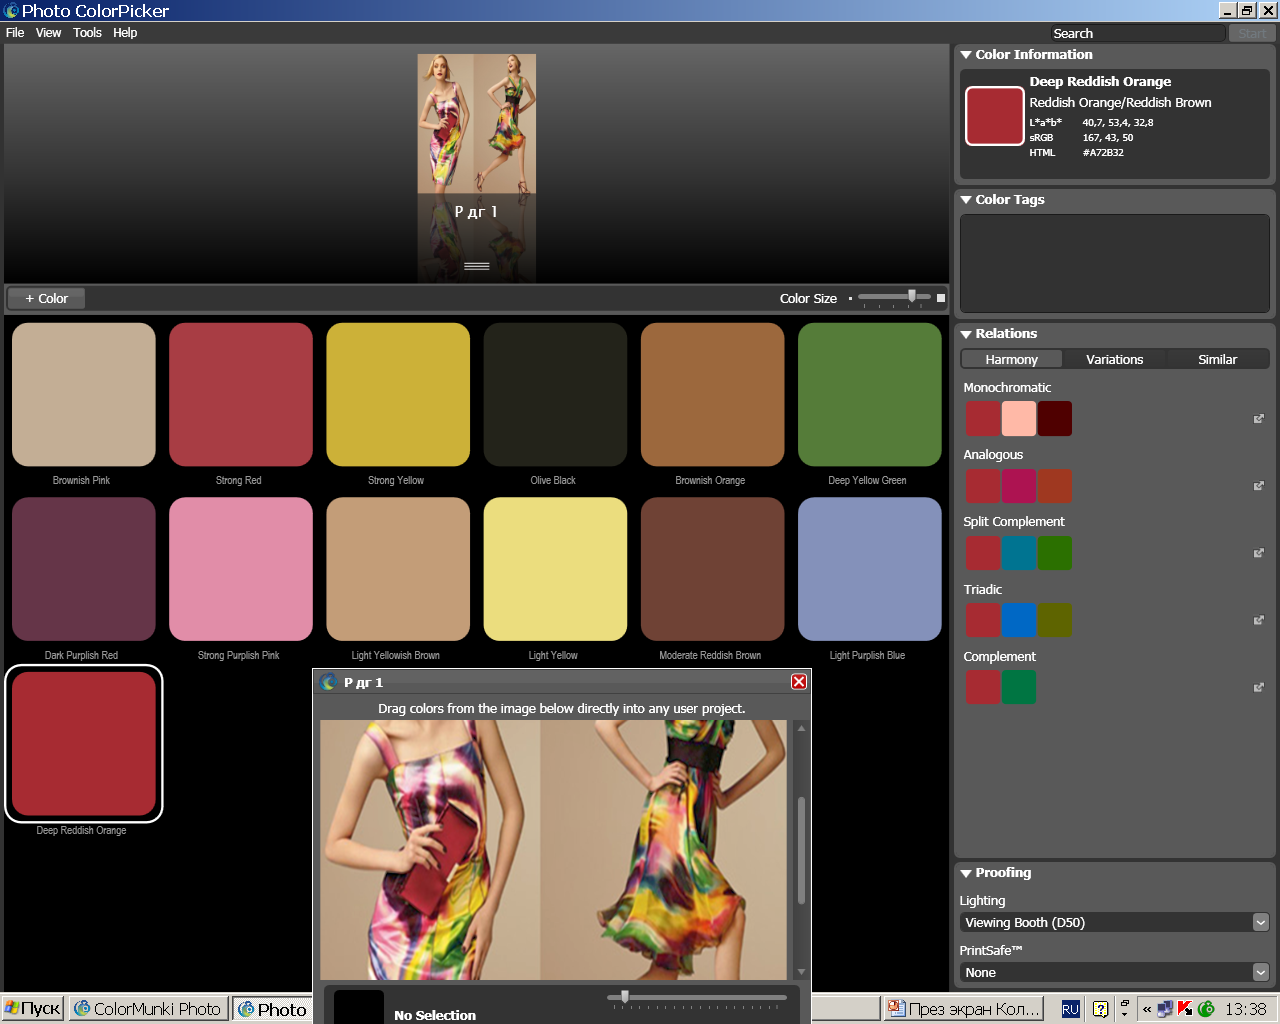Image resolution: width=1280 pixels, height=1024 pixels.
Task: Switch to Photo taskbar item
Action: [x=272, y=1009]
